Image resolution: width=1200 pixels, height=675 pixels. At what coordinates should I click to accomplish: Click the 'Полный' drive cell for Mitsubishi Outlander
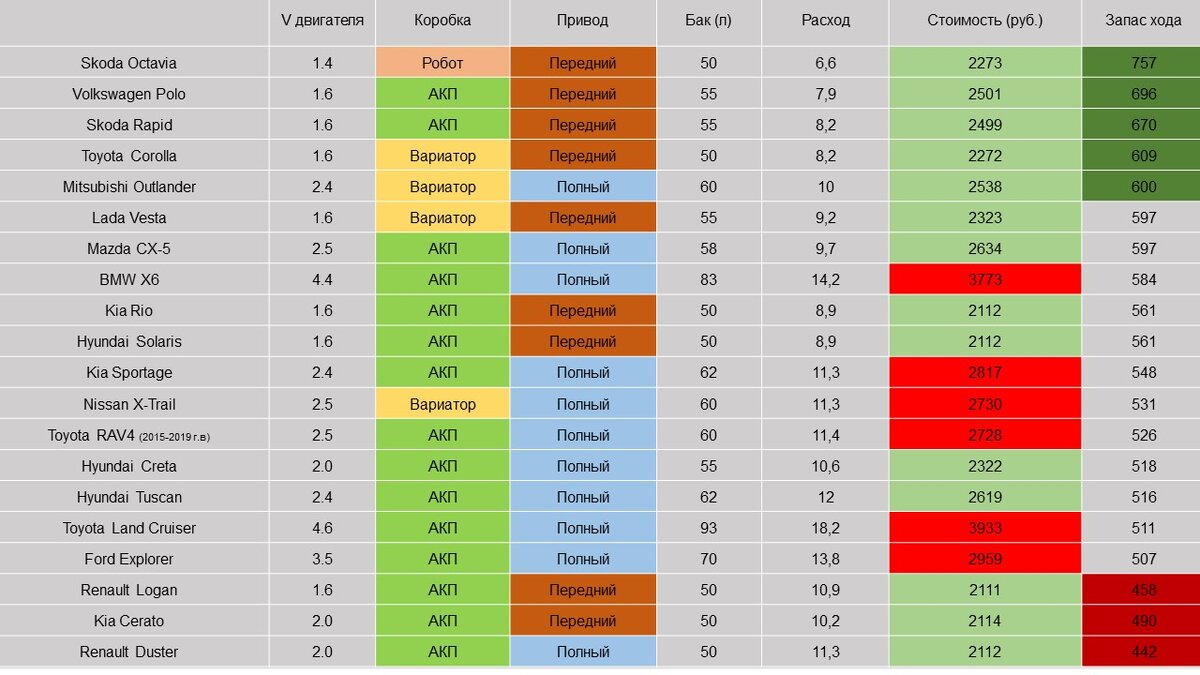click(583, 187)
